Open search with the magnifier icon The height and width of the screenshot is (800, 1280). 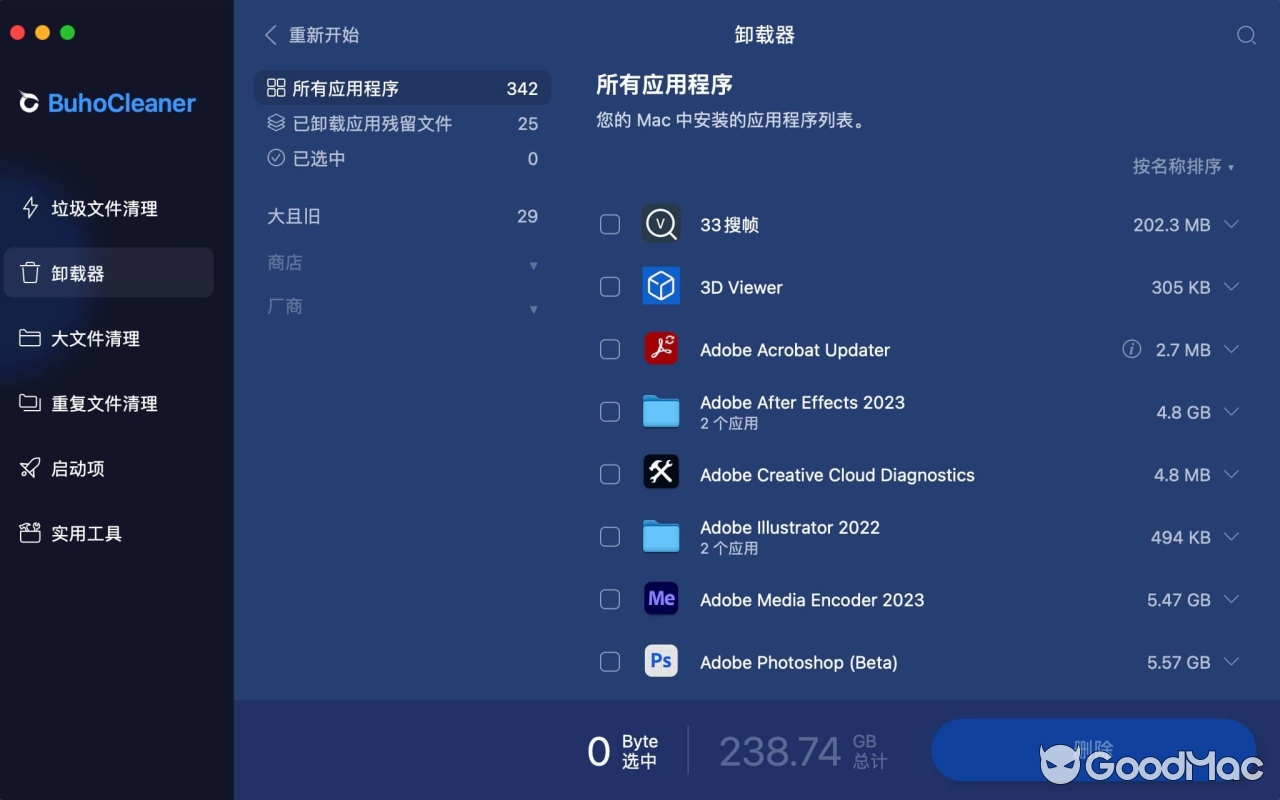(x=1246, y=34)
